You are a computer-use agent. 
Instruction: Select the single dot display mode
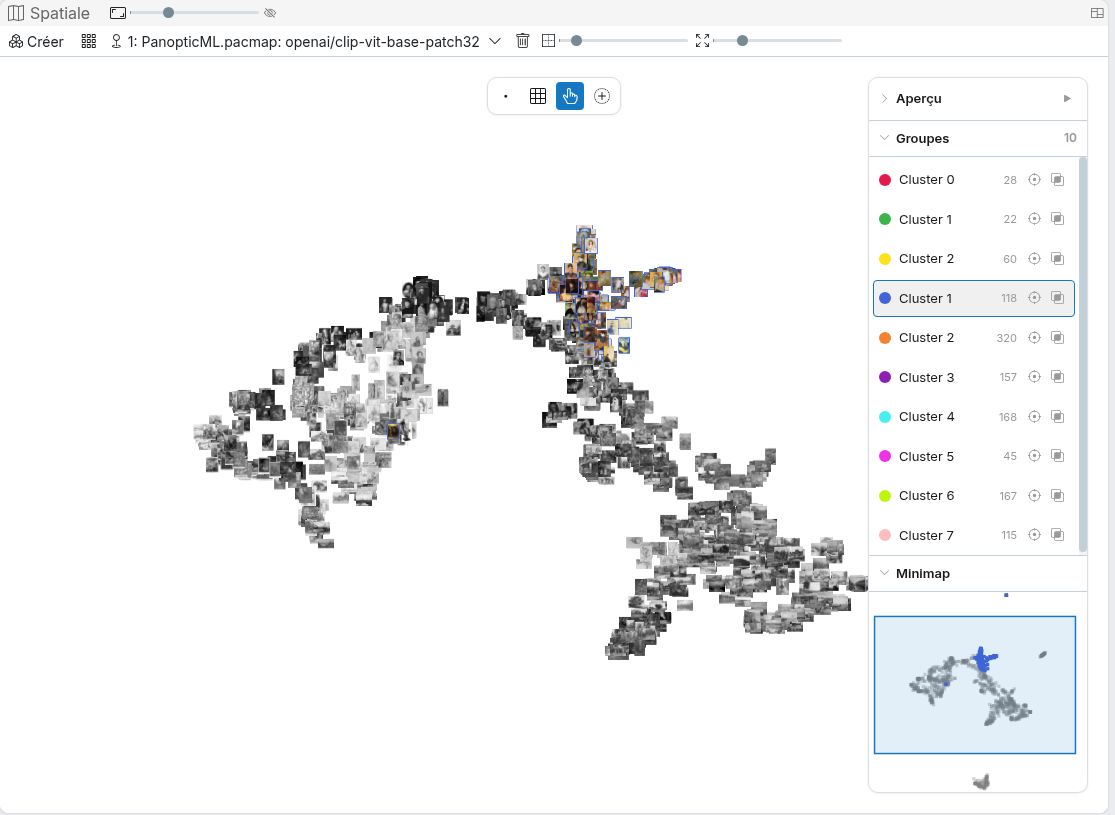[506, 96]
